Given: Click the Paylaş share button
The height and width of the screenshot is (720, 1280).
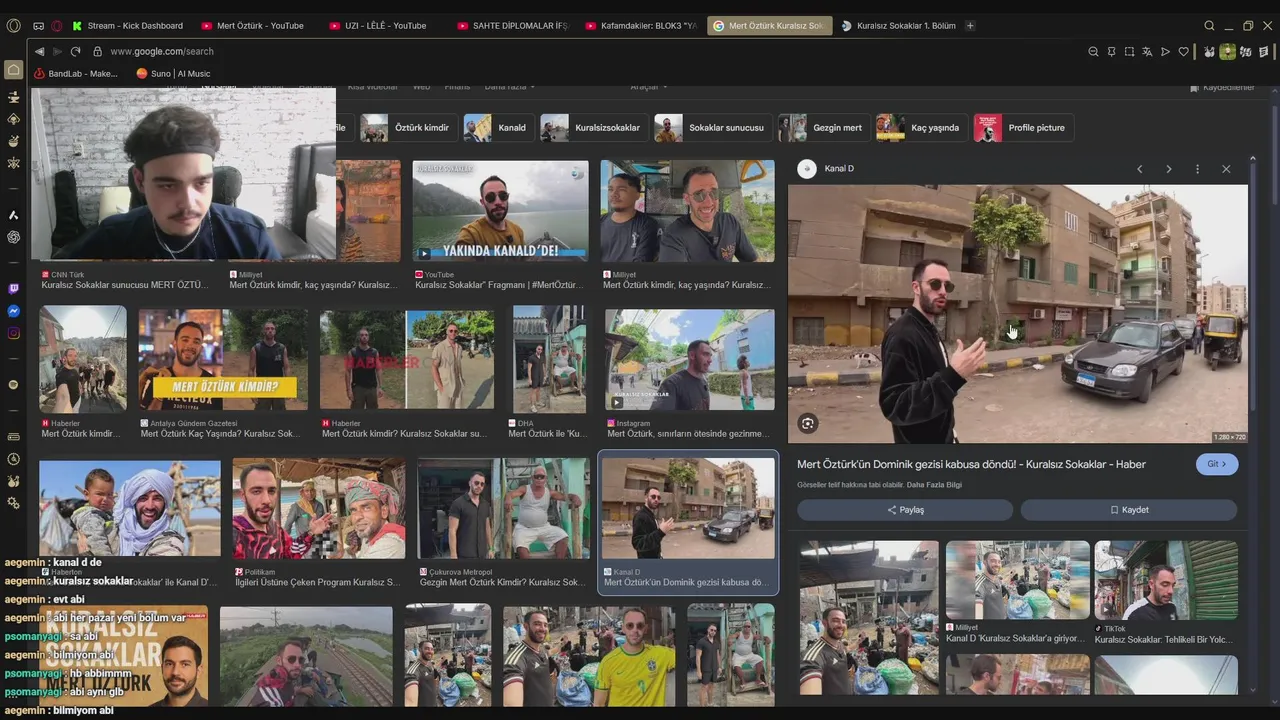Looking at the screenshot, I should pyautogui.click(x=905, y=510).
